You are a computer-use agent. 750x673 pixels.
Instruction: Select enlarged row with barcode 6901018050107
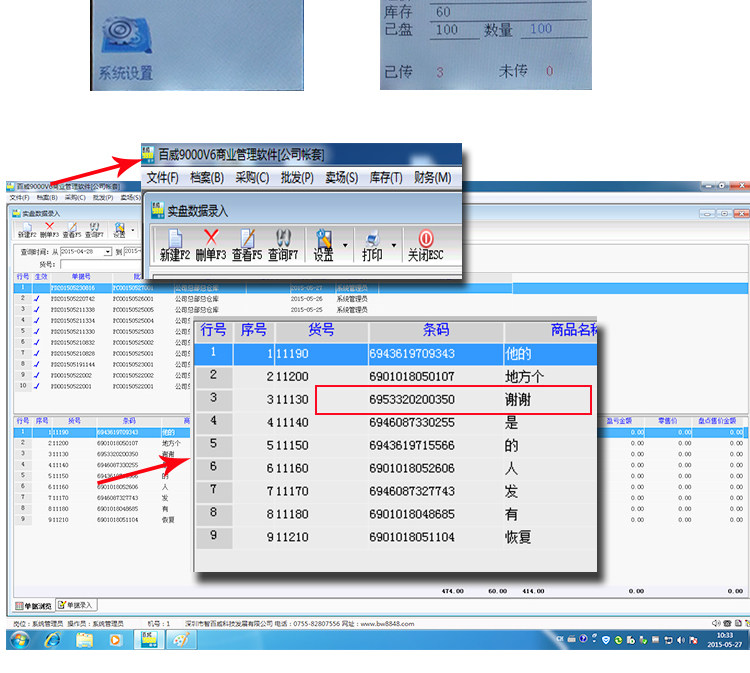pos(396,376)
